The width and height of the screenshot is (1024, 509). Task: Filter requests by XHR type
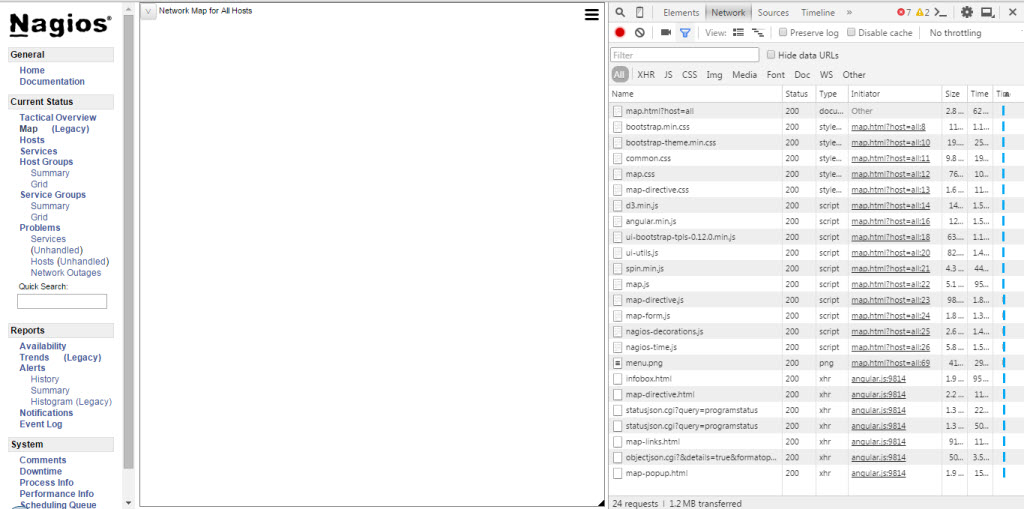point(646,75)
